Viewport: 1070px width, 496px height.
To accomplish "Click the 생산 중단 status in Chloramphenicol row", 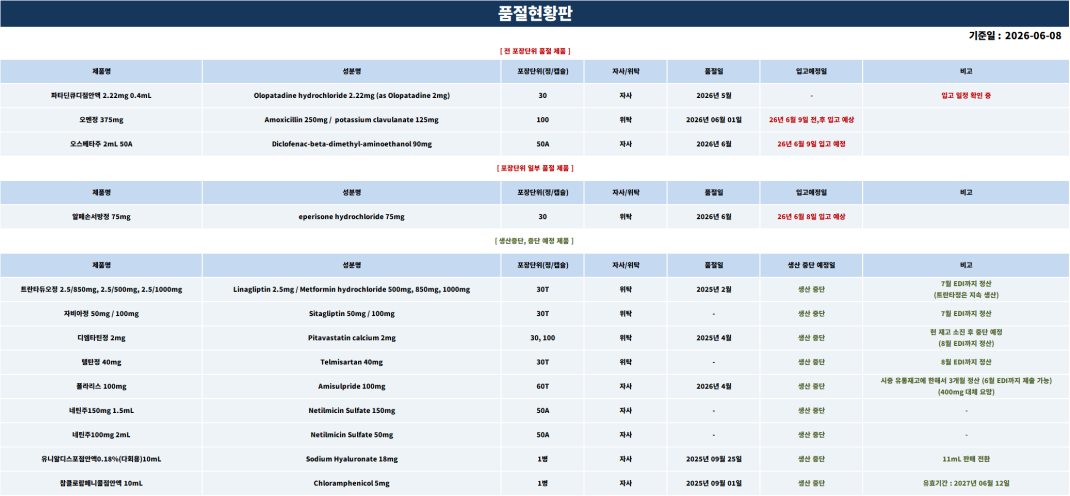I will tap(811, 484).
